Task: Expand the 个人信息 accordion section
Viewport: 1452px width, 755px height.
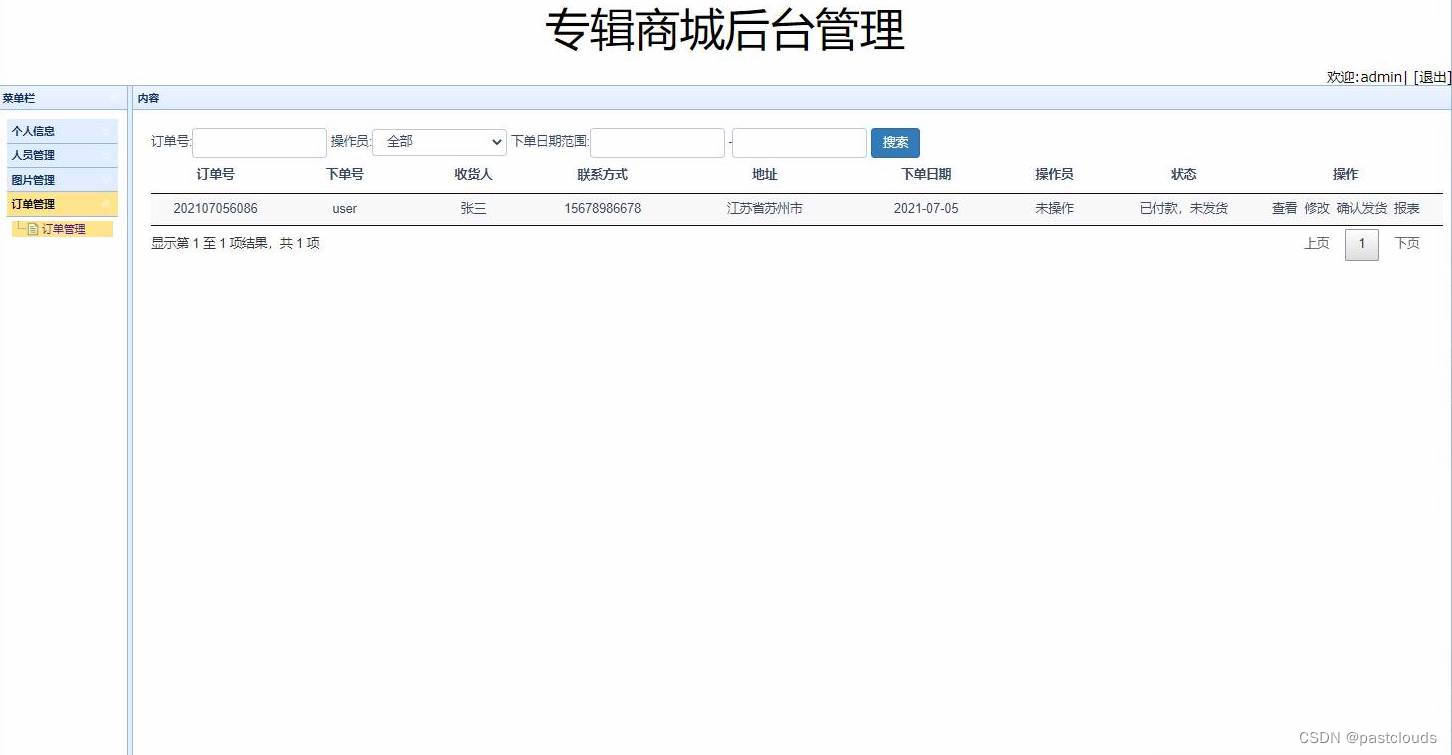Action: (62, 131)
